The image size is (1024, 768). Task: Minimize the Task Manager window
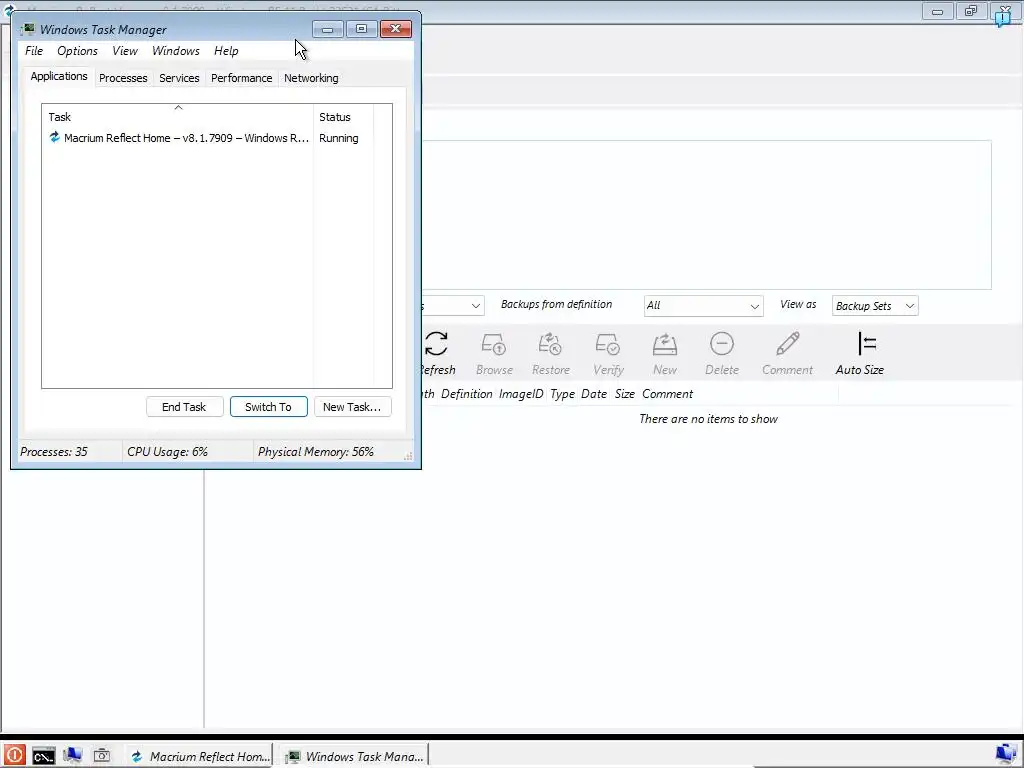327,29
